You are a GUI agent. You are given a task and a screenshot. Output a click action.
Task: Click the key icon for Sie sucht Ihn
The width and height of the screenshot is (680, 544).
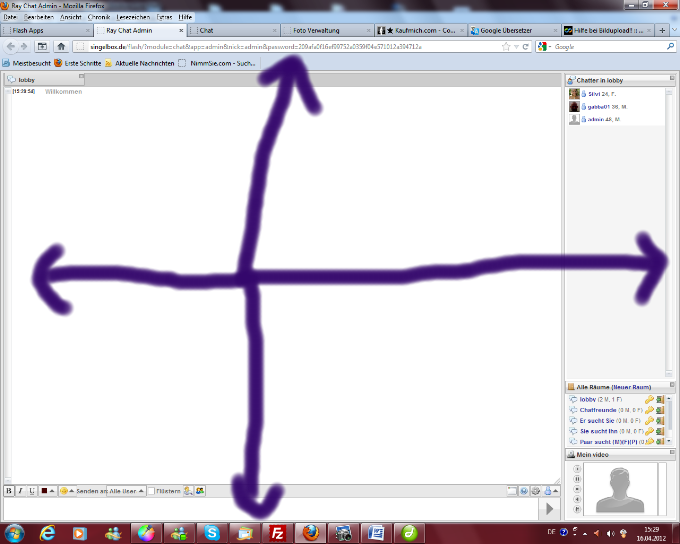click(x=649, y=431)
